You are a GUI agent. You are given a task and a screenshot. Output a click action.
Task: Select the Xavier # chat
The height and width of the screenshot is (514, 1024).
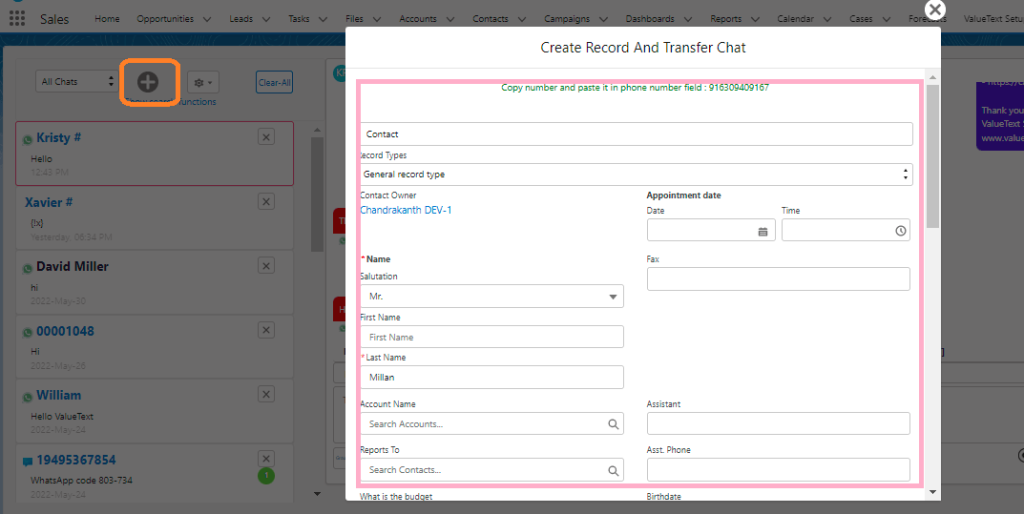tap(49, 202)
